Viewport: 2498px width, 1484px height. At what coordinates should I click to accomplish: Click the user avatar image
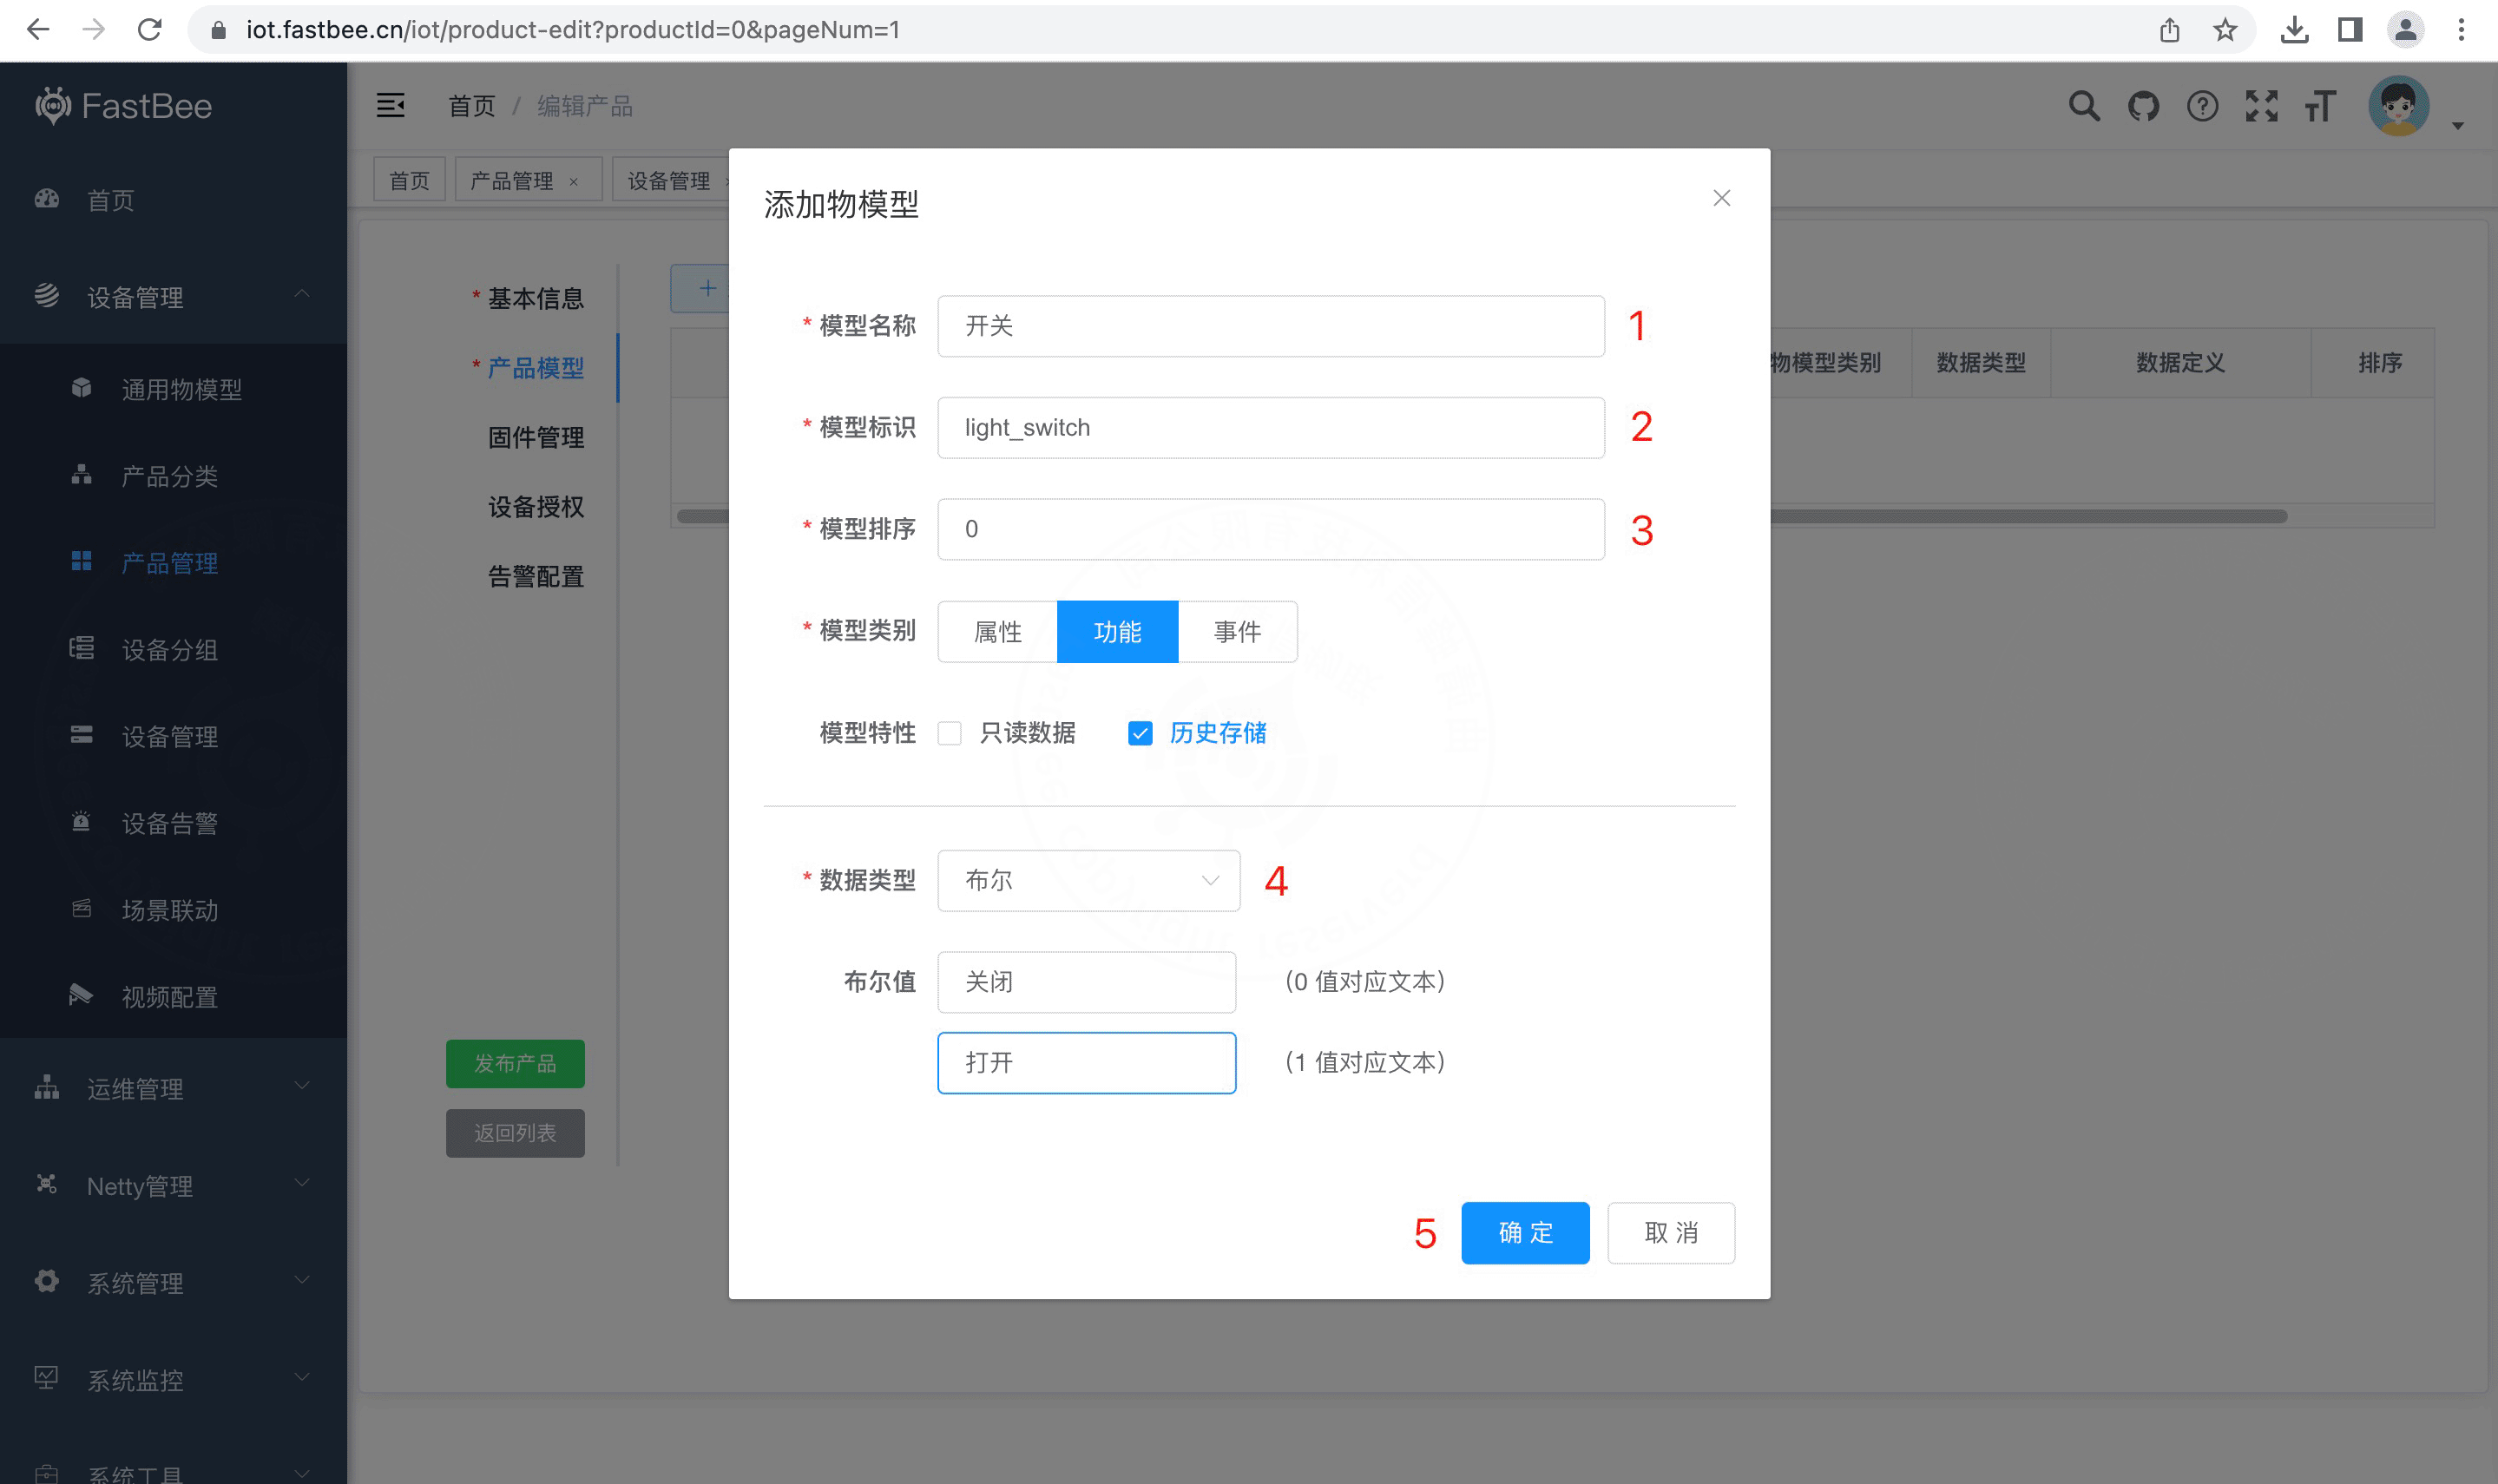[x=2398, y=105]
